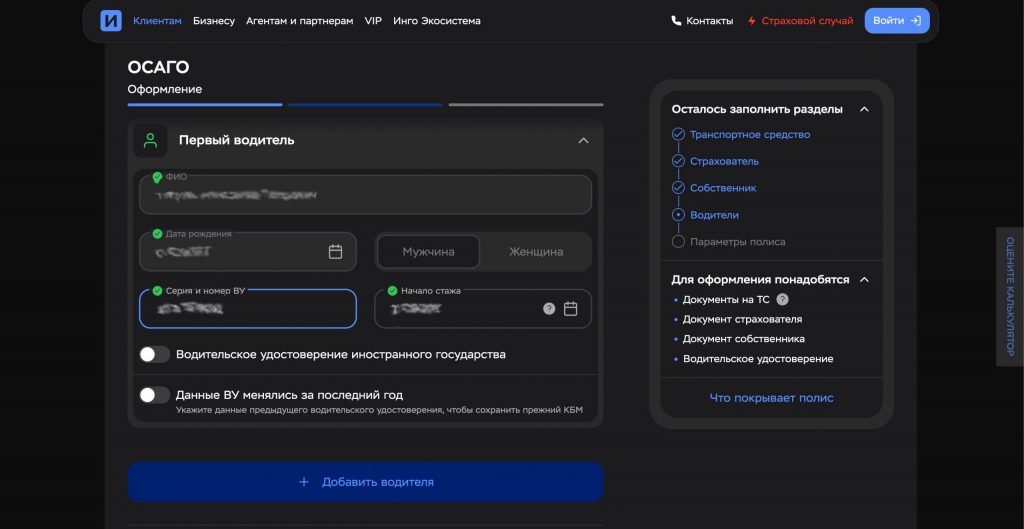Click the green driver icon beside Первый водитель

150,140
